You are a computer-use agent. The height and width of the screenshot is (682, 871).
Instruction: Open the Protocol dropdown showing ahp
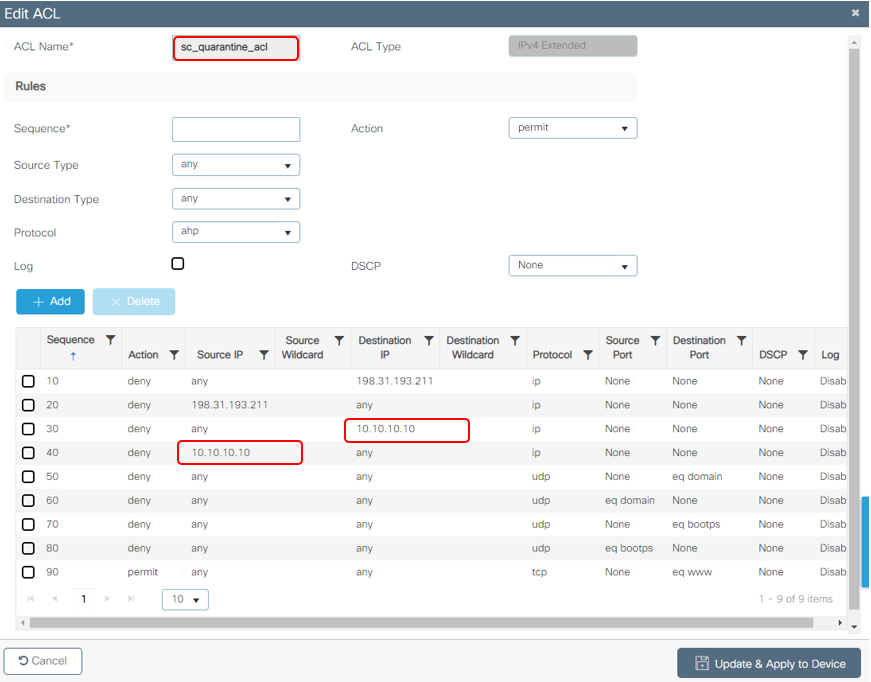tap(236, 232)
